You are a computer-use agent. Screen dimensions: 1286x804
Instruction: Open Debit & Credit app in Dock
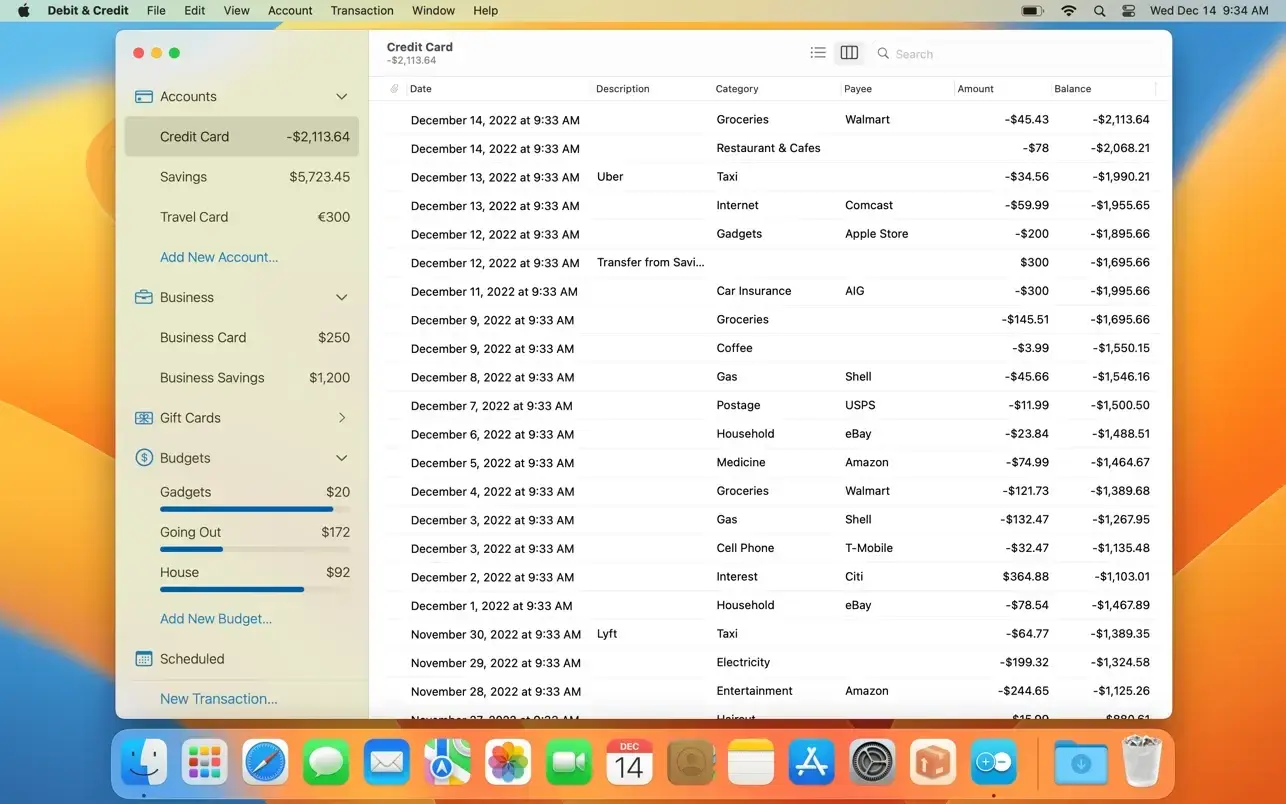point(993,765)
